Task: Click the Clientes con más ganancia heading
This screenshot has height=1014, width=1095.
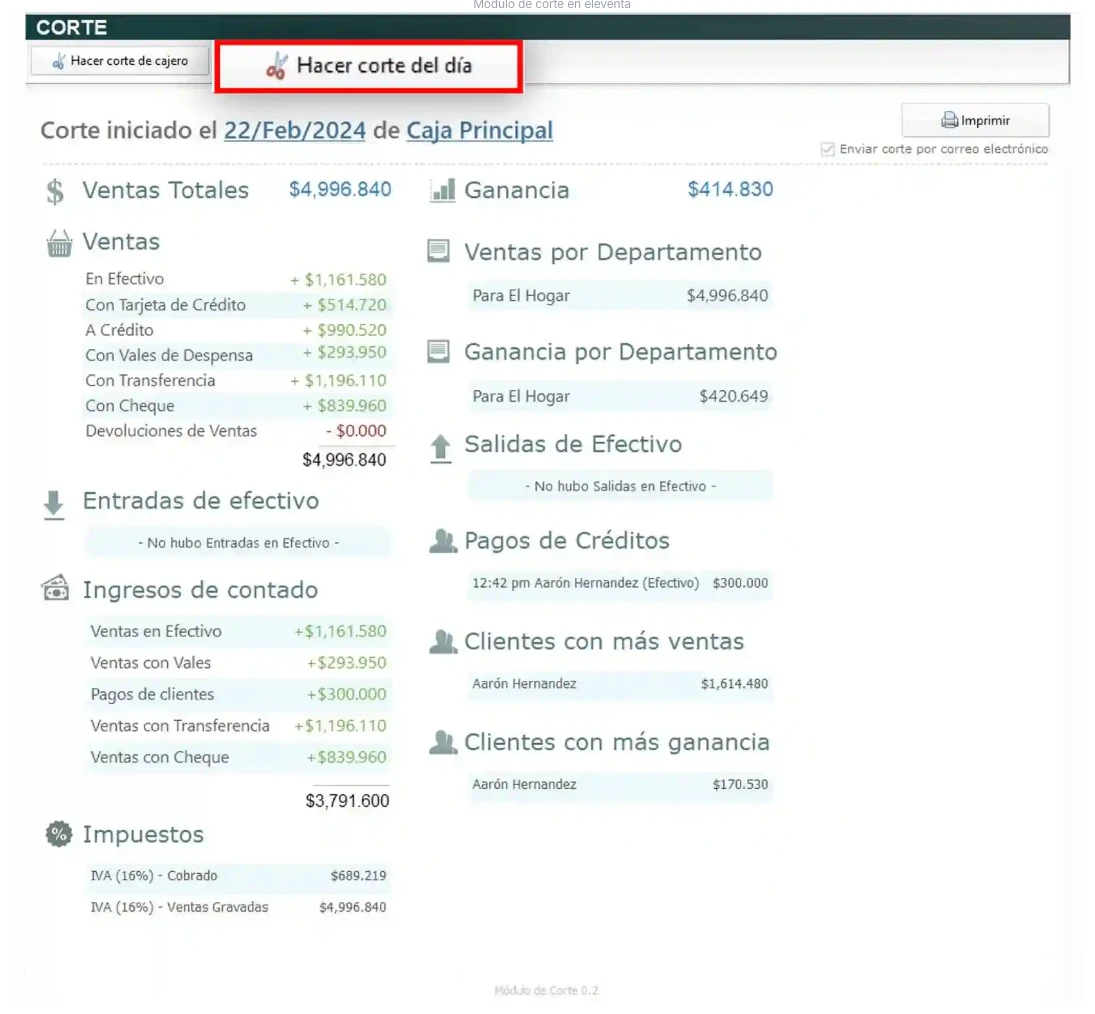Action: tap(617, 742)
